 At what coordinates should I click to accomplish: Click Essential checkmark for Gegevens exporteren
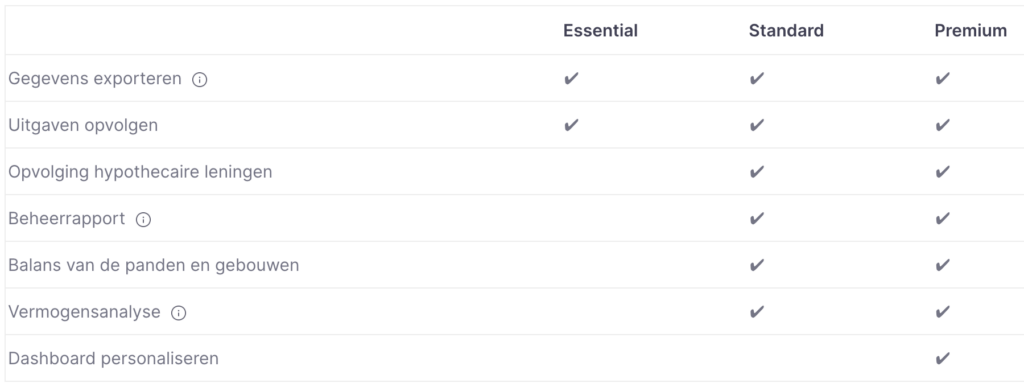(571, 78)
